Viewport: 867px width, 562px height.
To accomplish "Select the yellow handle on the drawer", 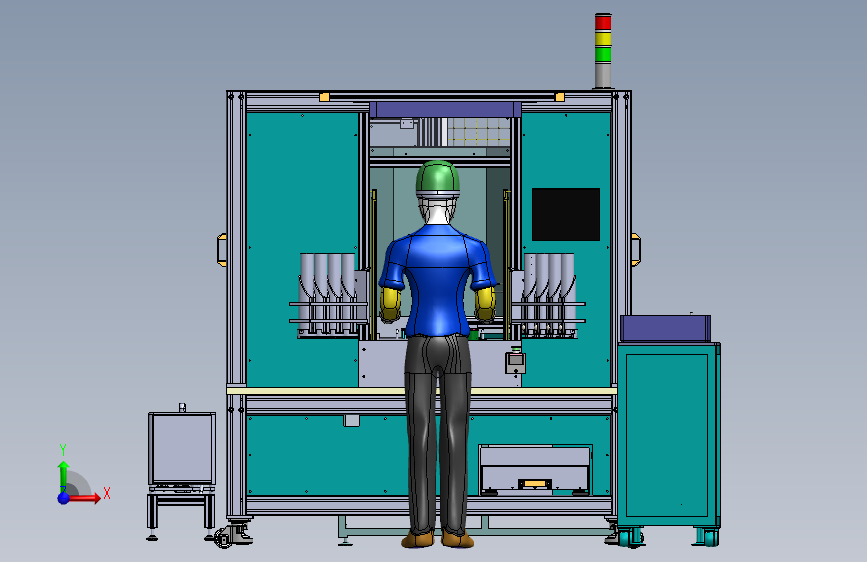I will coord(534,484).
